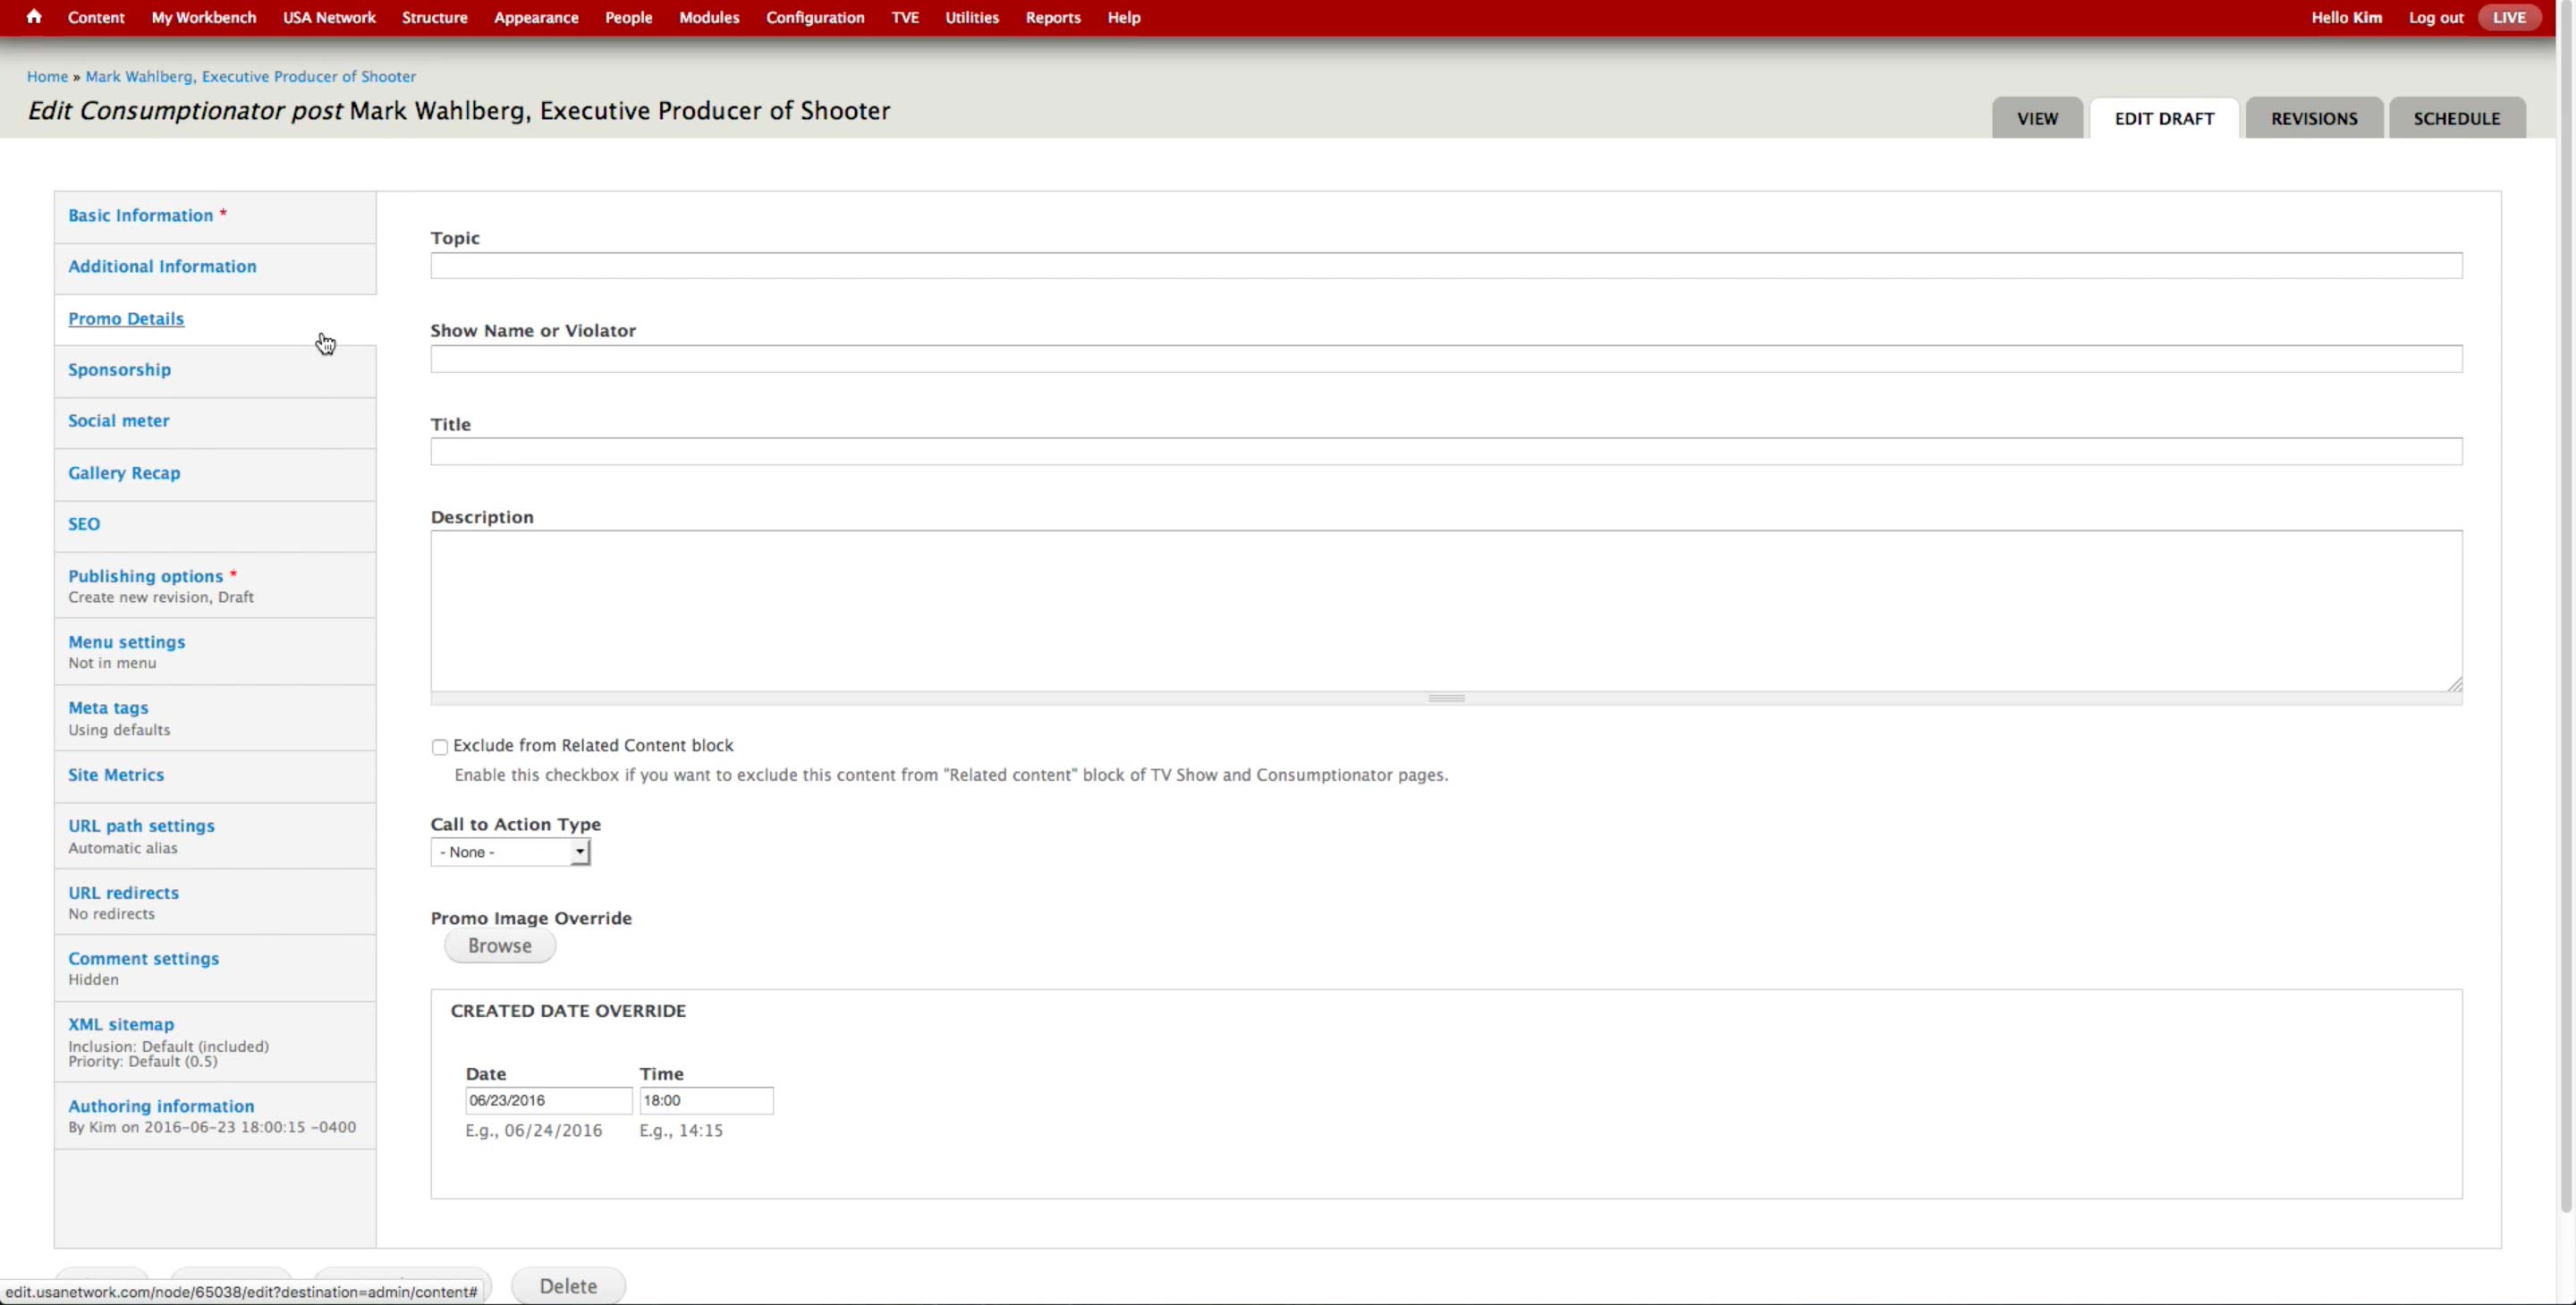Click the Home breadcrumb link
This screenshot has height=1305, width=2576.
tap(47, 76)
